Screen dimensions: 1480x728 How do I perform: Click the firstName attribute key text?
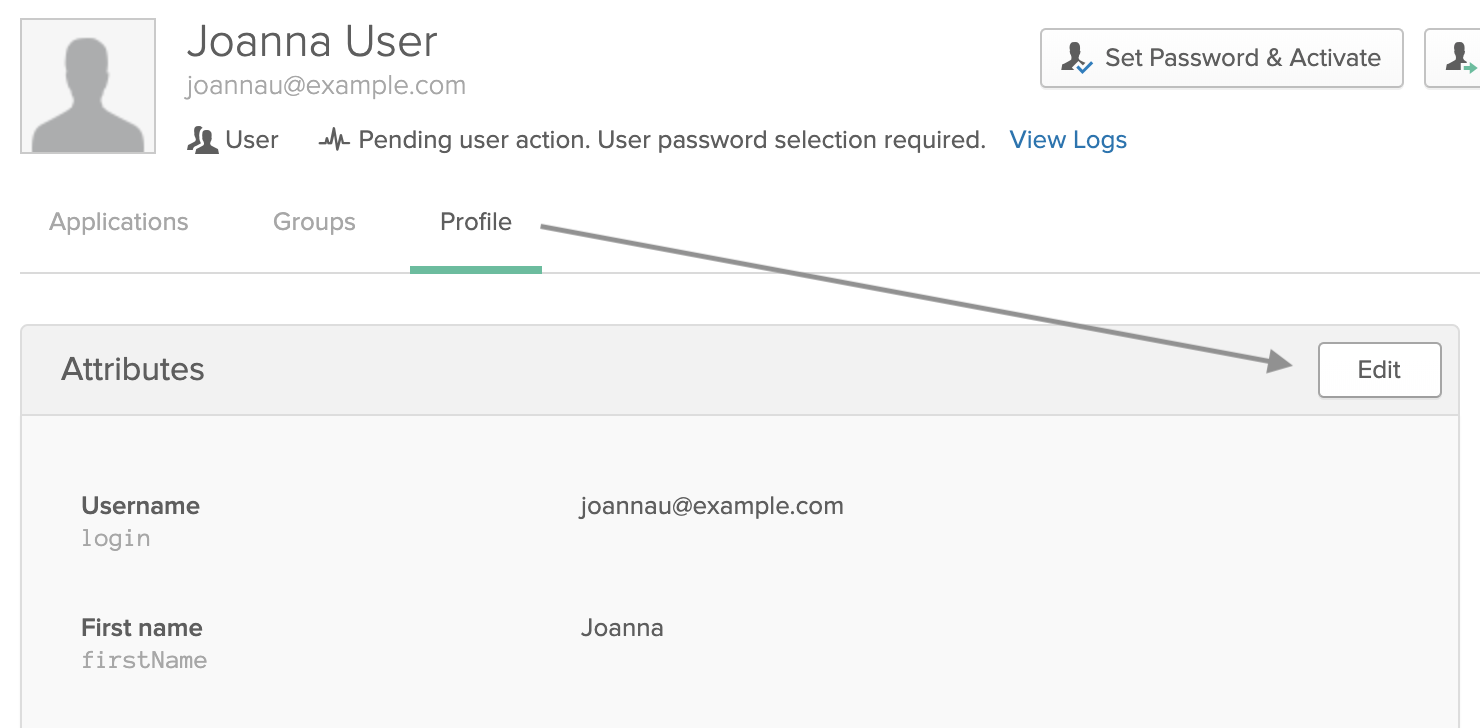tap(144, 660)
